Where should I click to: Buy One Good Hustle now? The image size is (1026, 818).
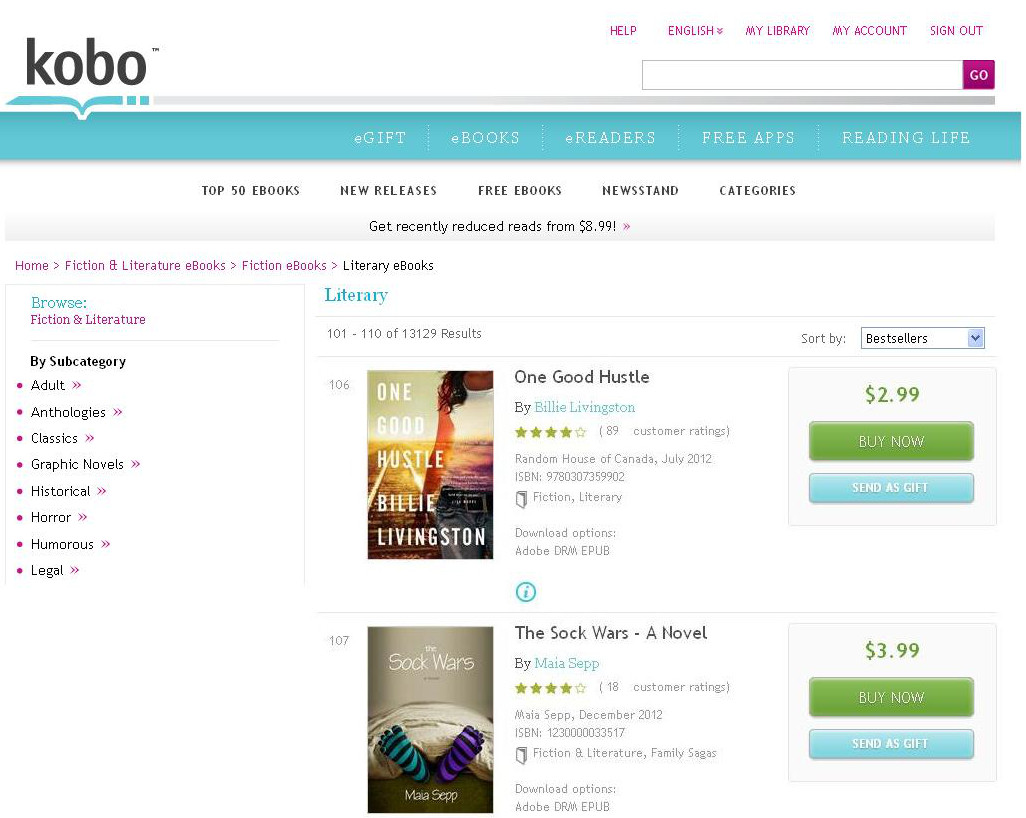890,441
